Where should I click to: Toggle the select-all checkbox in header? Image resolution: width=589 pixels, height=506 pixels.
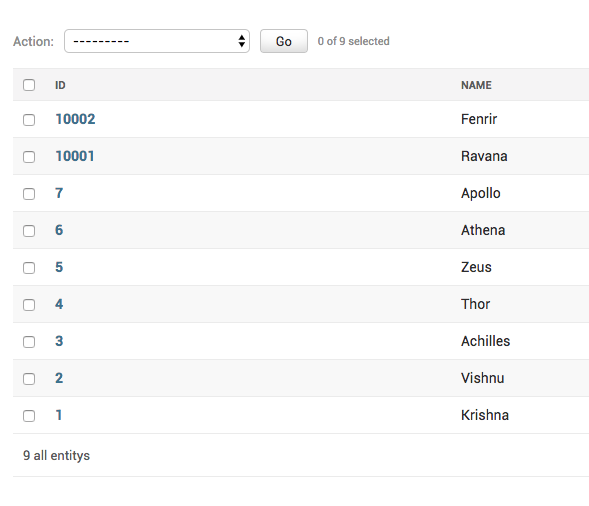[x=29, y=85]
